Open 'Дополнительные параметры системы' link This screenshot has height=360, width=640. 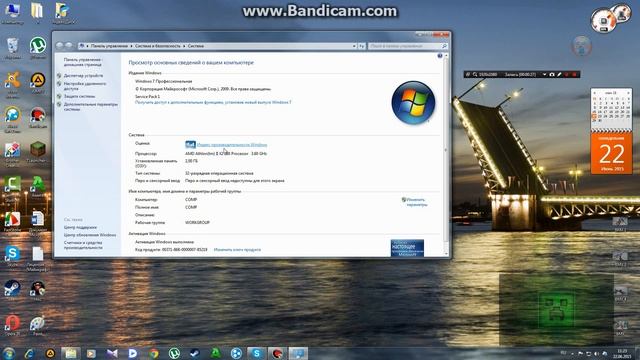[x=91, y=107]
